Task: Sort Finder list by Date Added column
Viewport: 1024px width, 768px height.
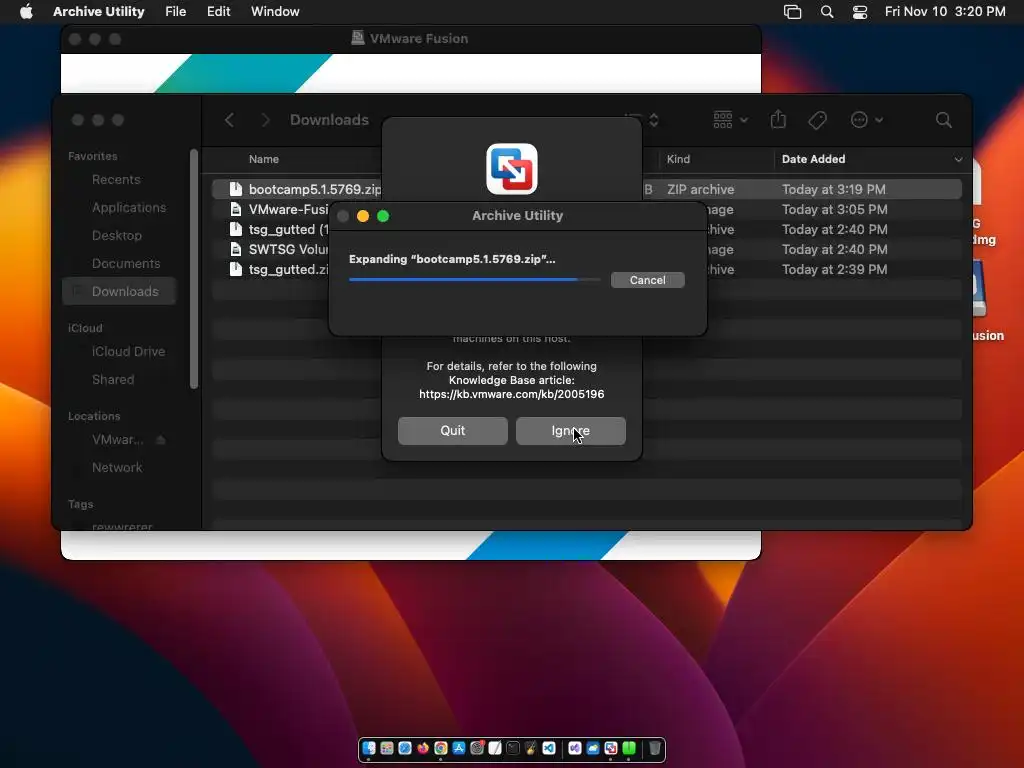Action: (813, 159)
